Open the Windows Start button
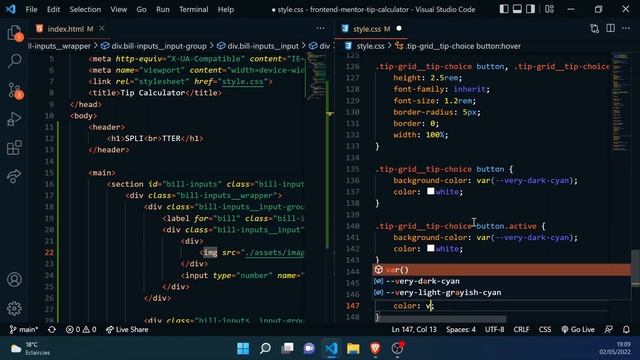 click(243, 348)
